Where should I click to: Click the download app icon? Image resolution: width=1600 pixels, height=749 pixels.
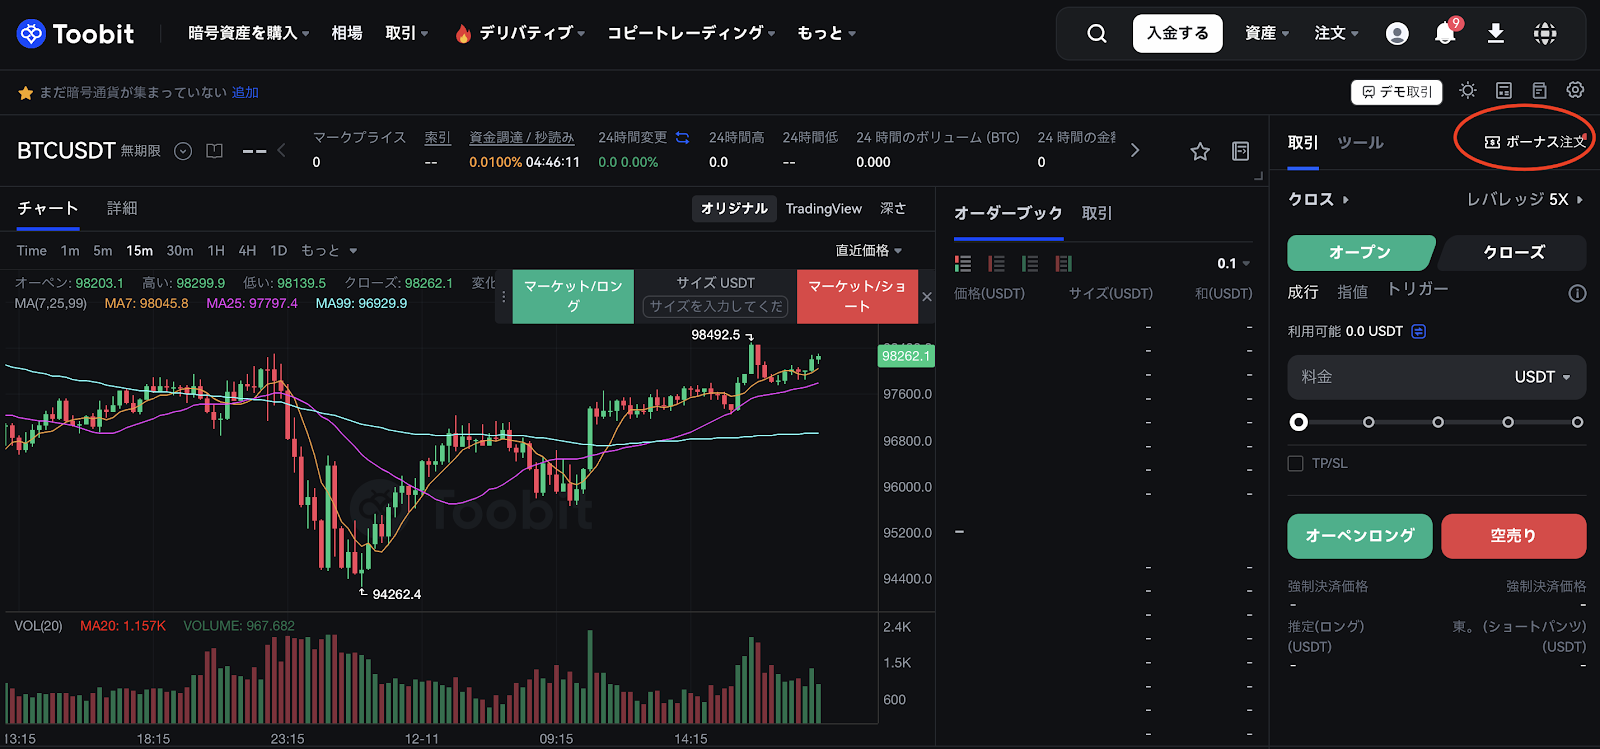tap(1496, 34)
